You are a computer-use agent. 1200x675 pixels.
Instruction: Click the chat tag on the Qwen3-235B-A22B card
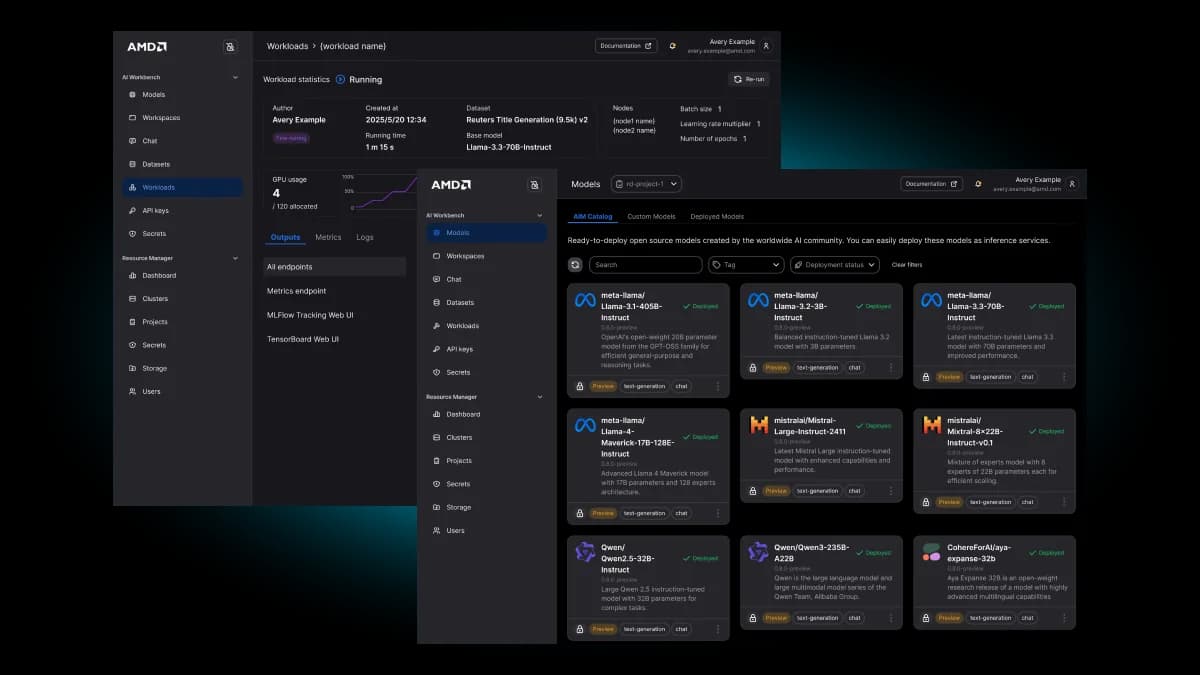click(x=854, y=618)
